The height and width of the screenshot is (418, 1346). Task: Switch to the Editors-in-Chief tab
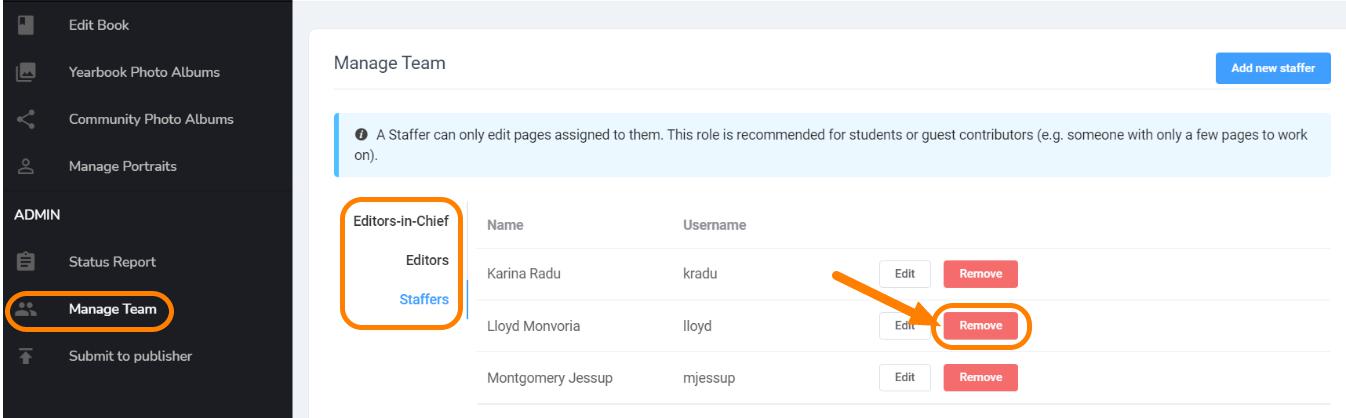tap(401, 222)
